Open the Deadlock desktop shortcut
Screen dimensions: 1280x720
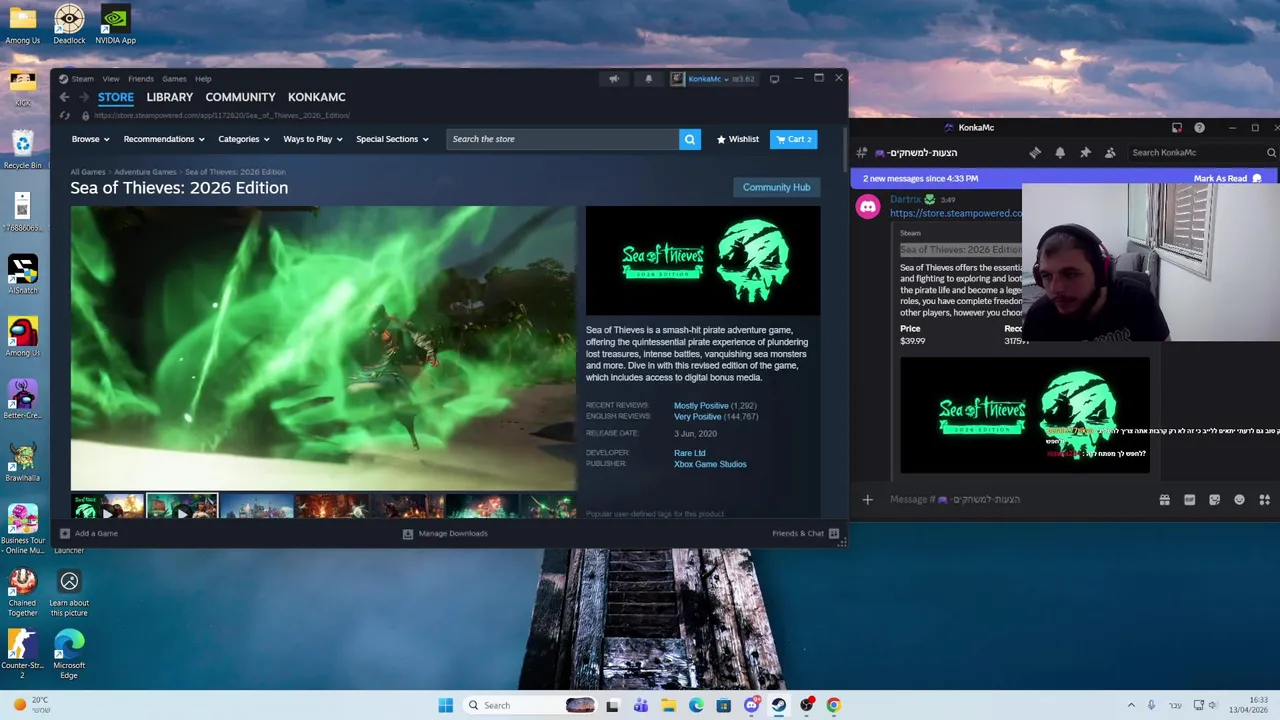point(69,25)
